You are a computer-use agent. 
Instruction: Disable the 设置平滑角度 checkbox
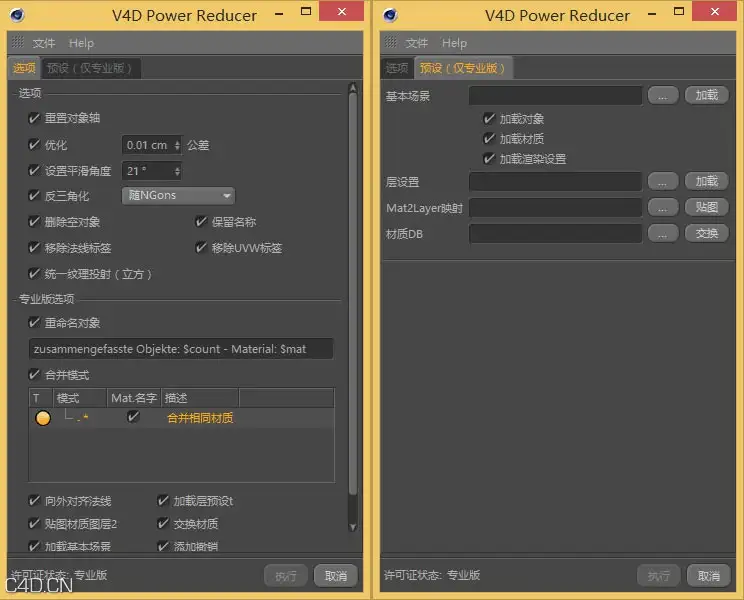(x=34, y=170)
